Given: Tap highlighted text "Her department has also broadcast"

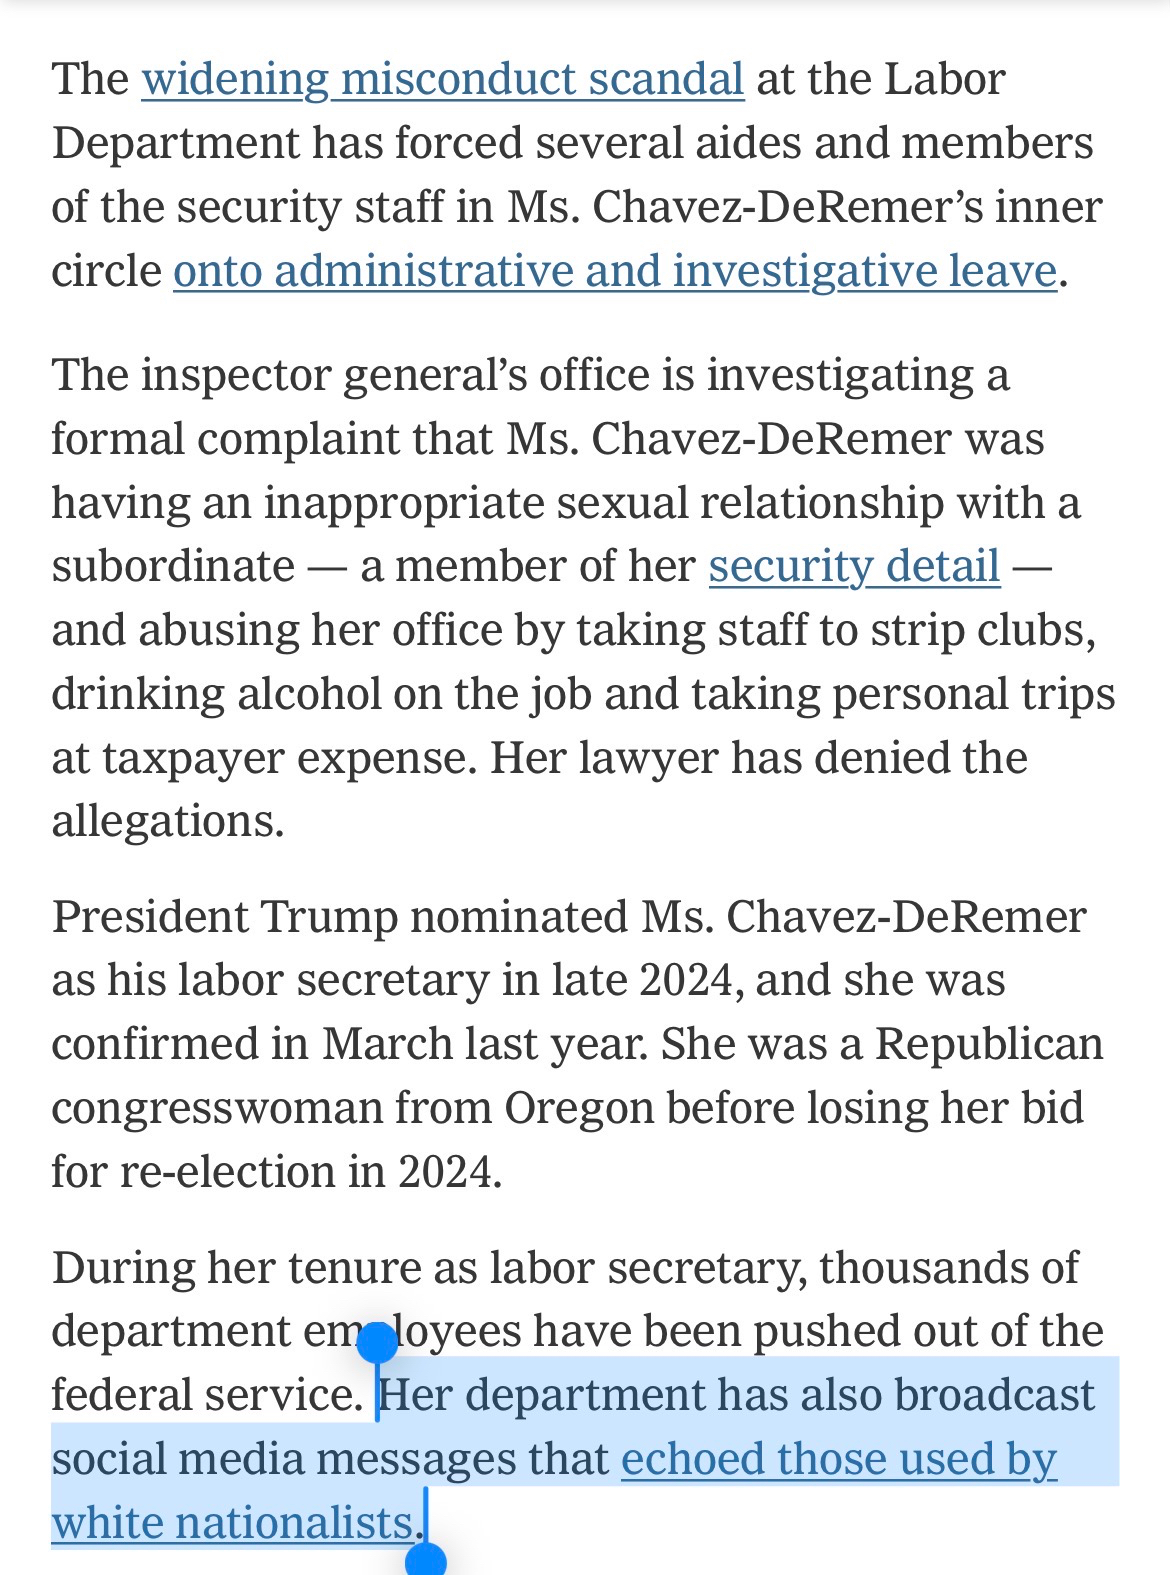Looking at the screenshot, I should tap(736, 1395).
